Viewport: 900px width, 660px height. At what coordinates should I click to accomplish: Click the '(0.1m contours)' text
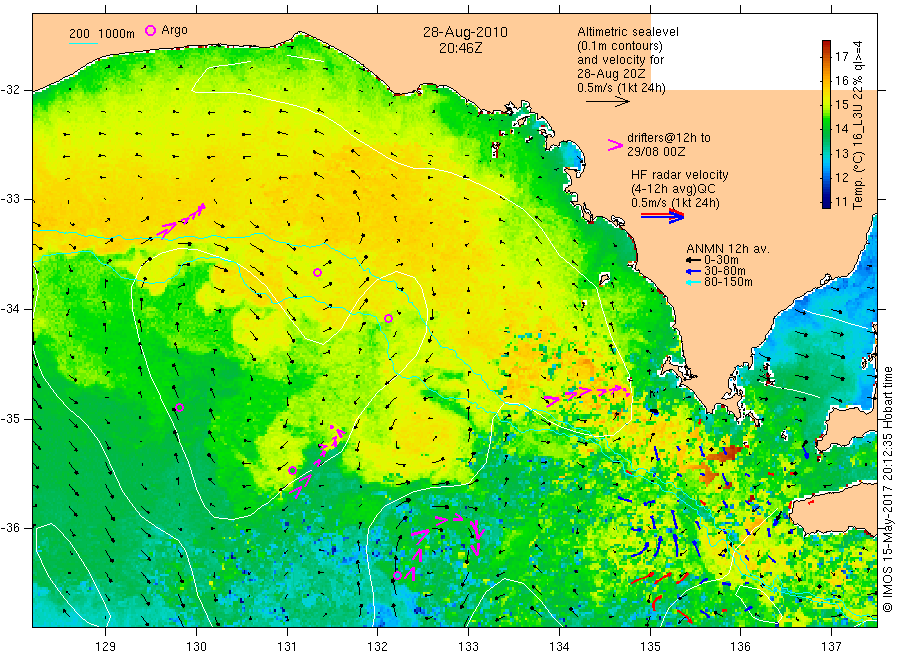[619, 46]
